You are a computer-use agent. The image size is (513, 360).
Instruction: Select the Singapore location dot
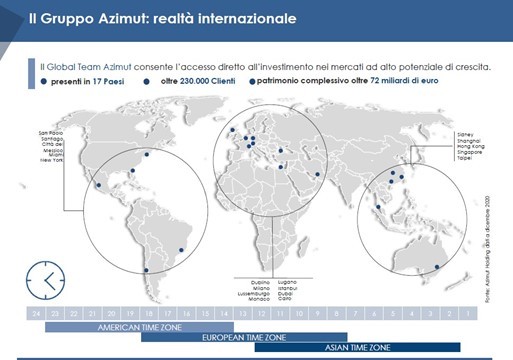pyautogui.click(x=378, y=207)
